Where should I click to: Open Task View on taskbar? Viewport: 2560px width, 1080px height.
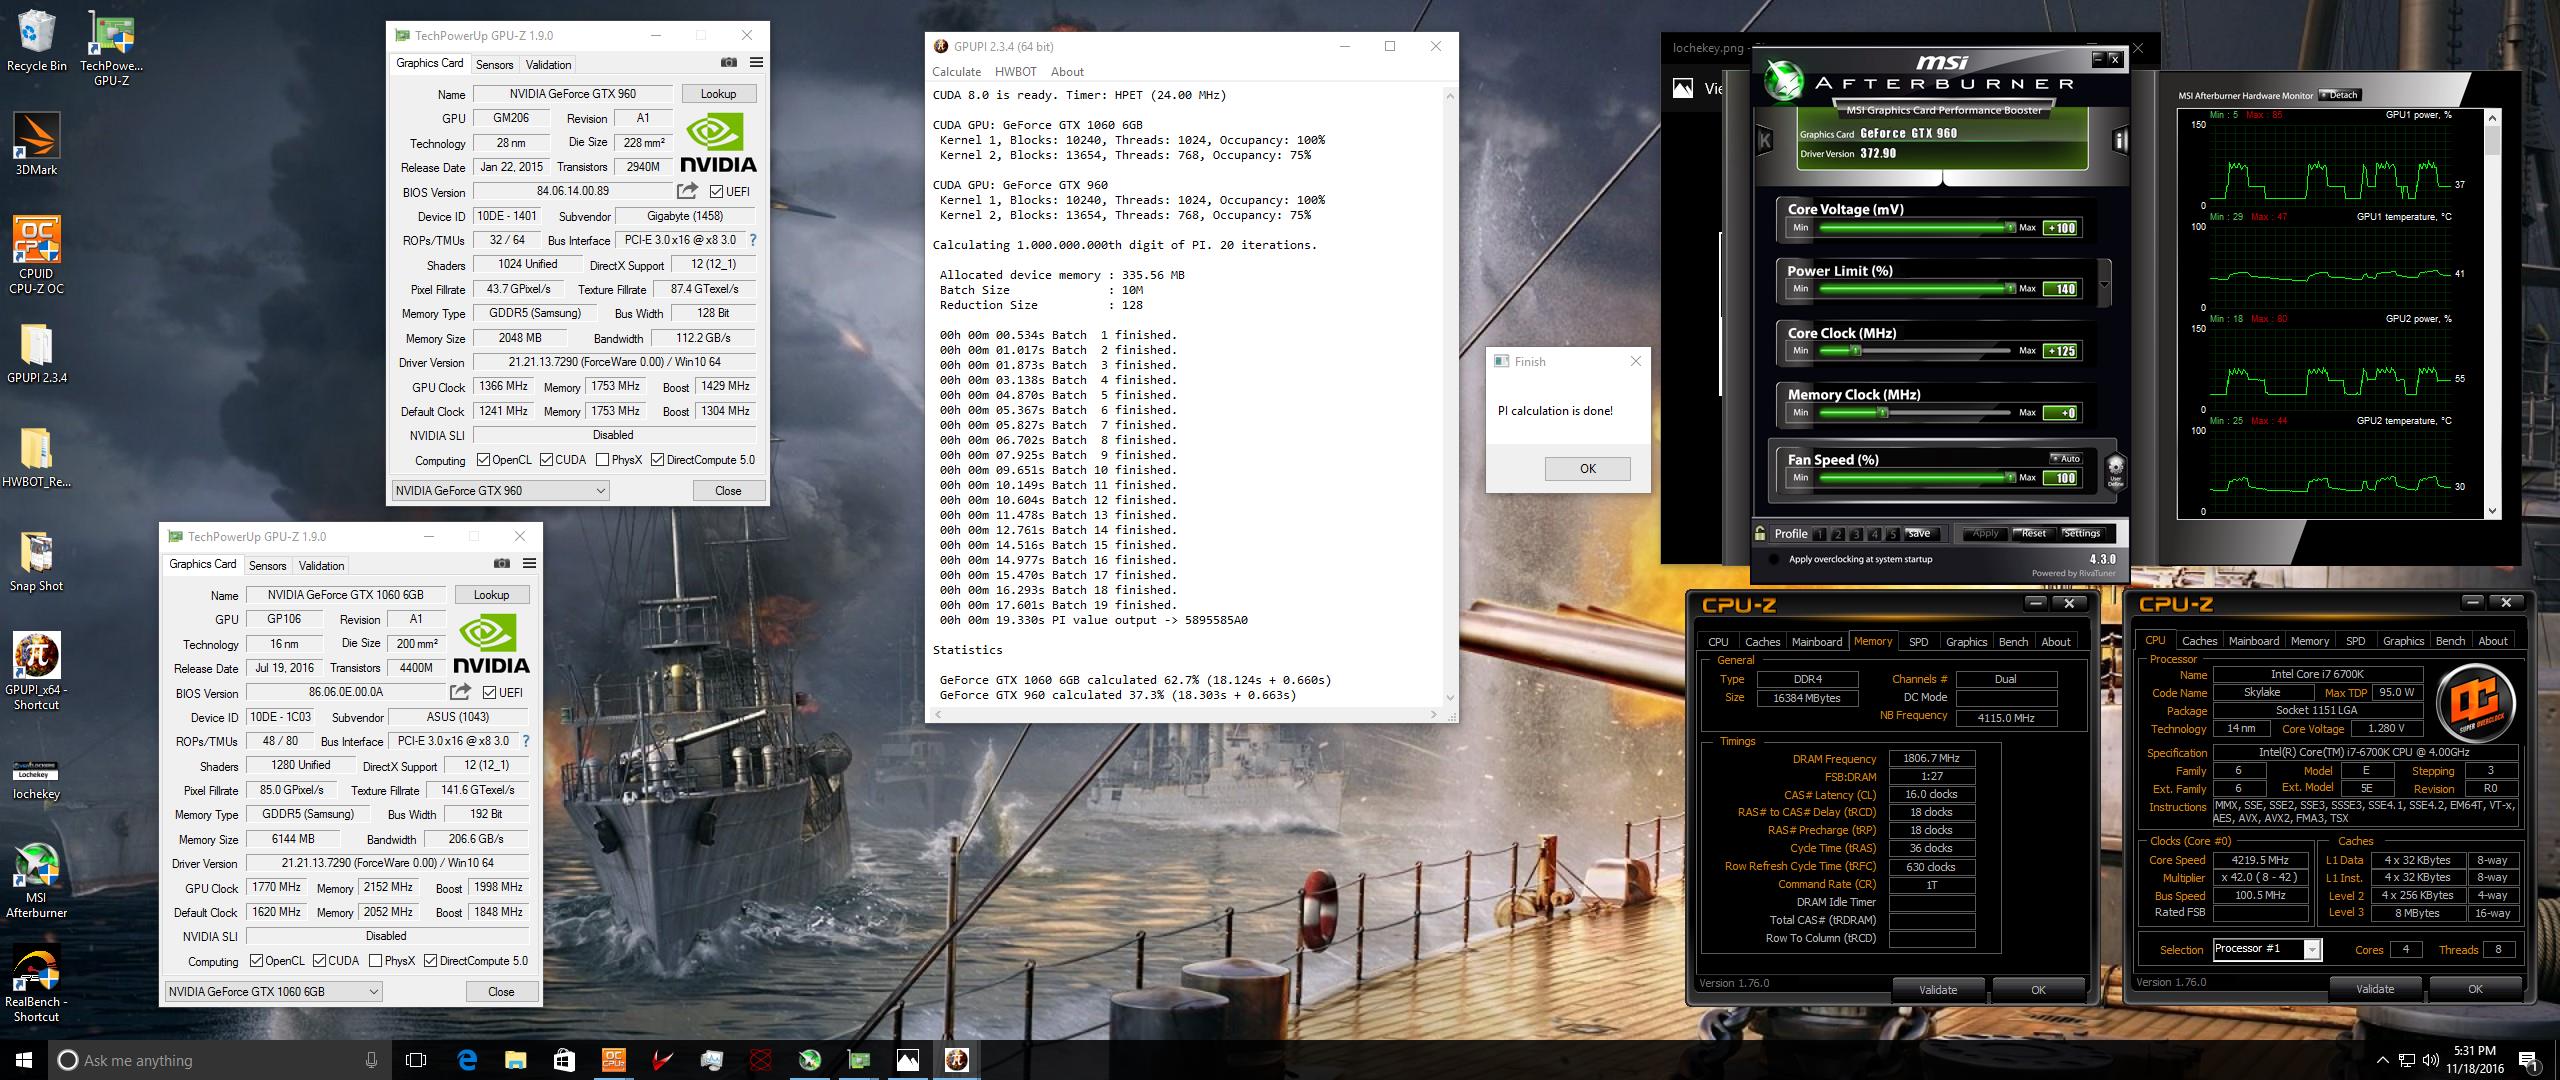point(417,1060)
